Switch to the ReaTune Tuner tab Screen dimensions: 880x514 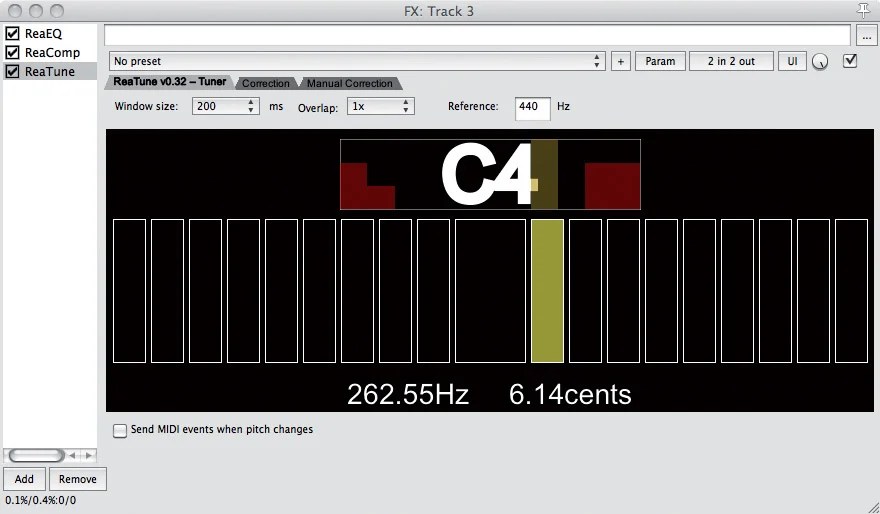[x=169, y=82]
